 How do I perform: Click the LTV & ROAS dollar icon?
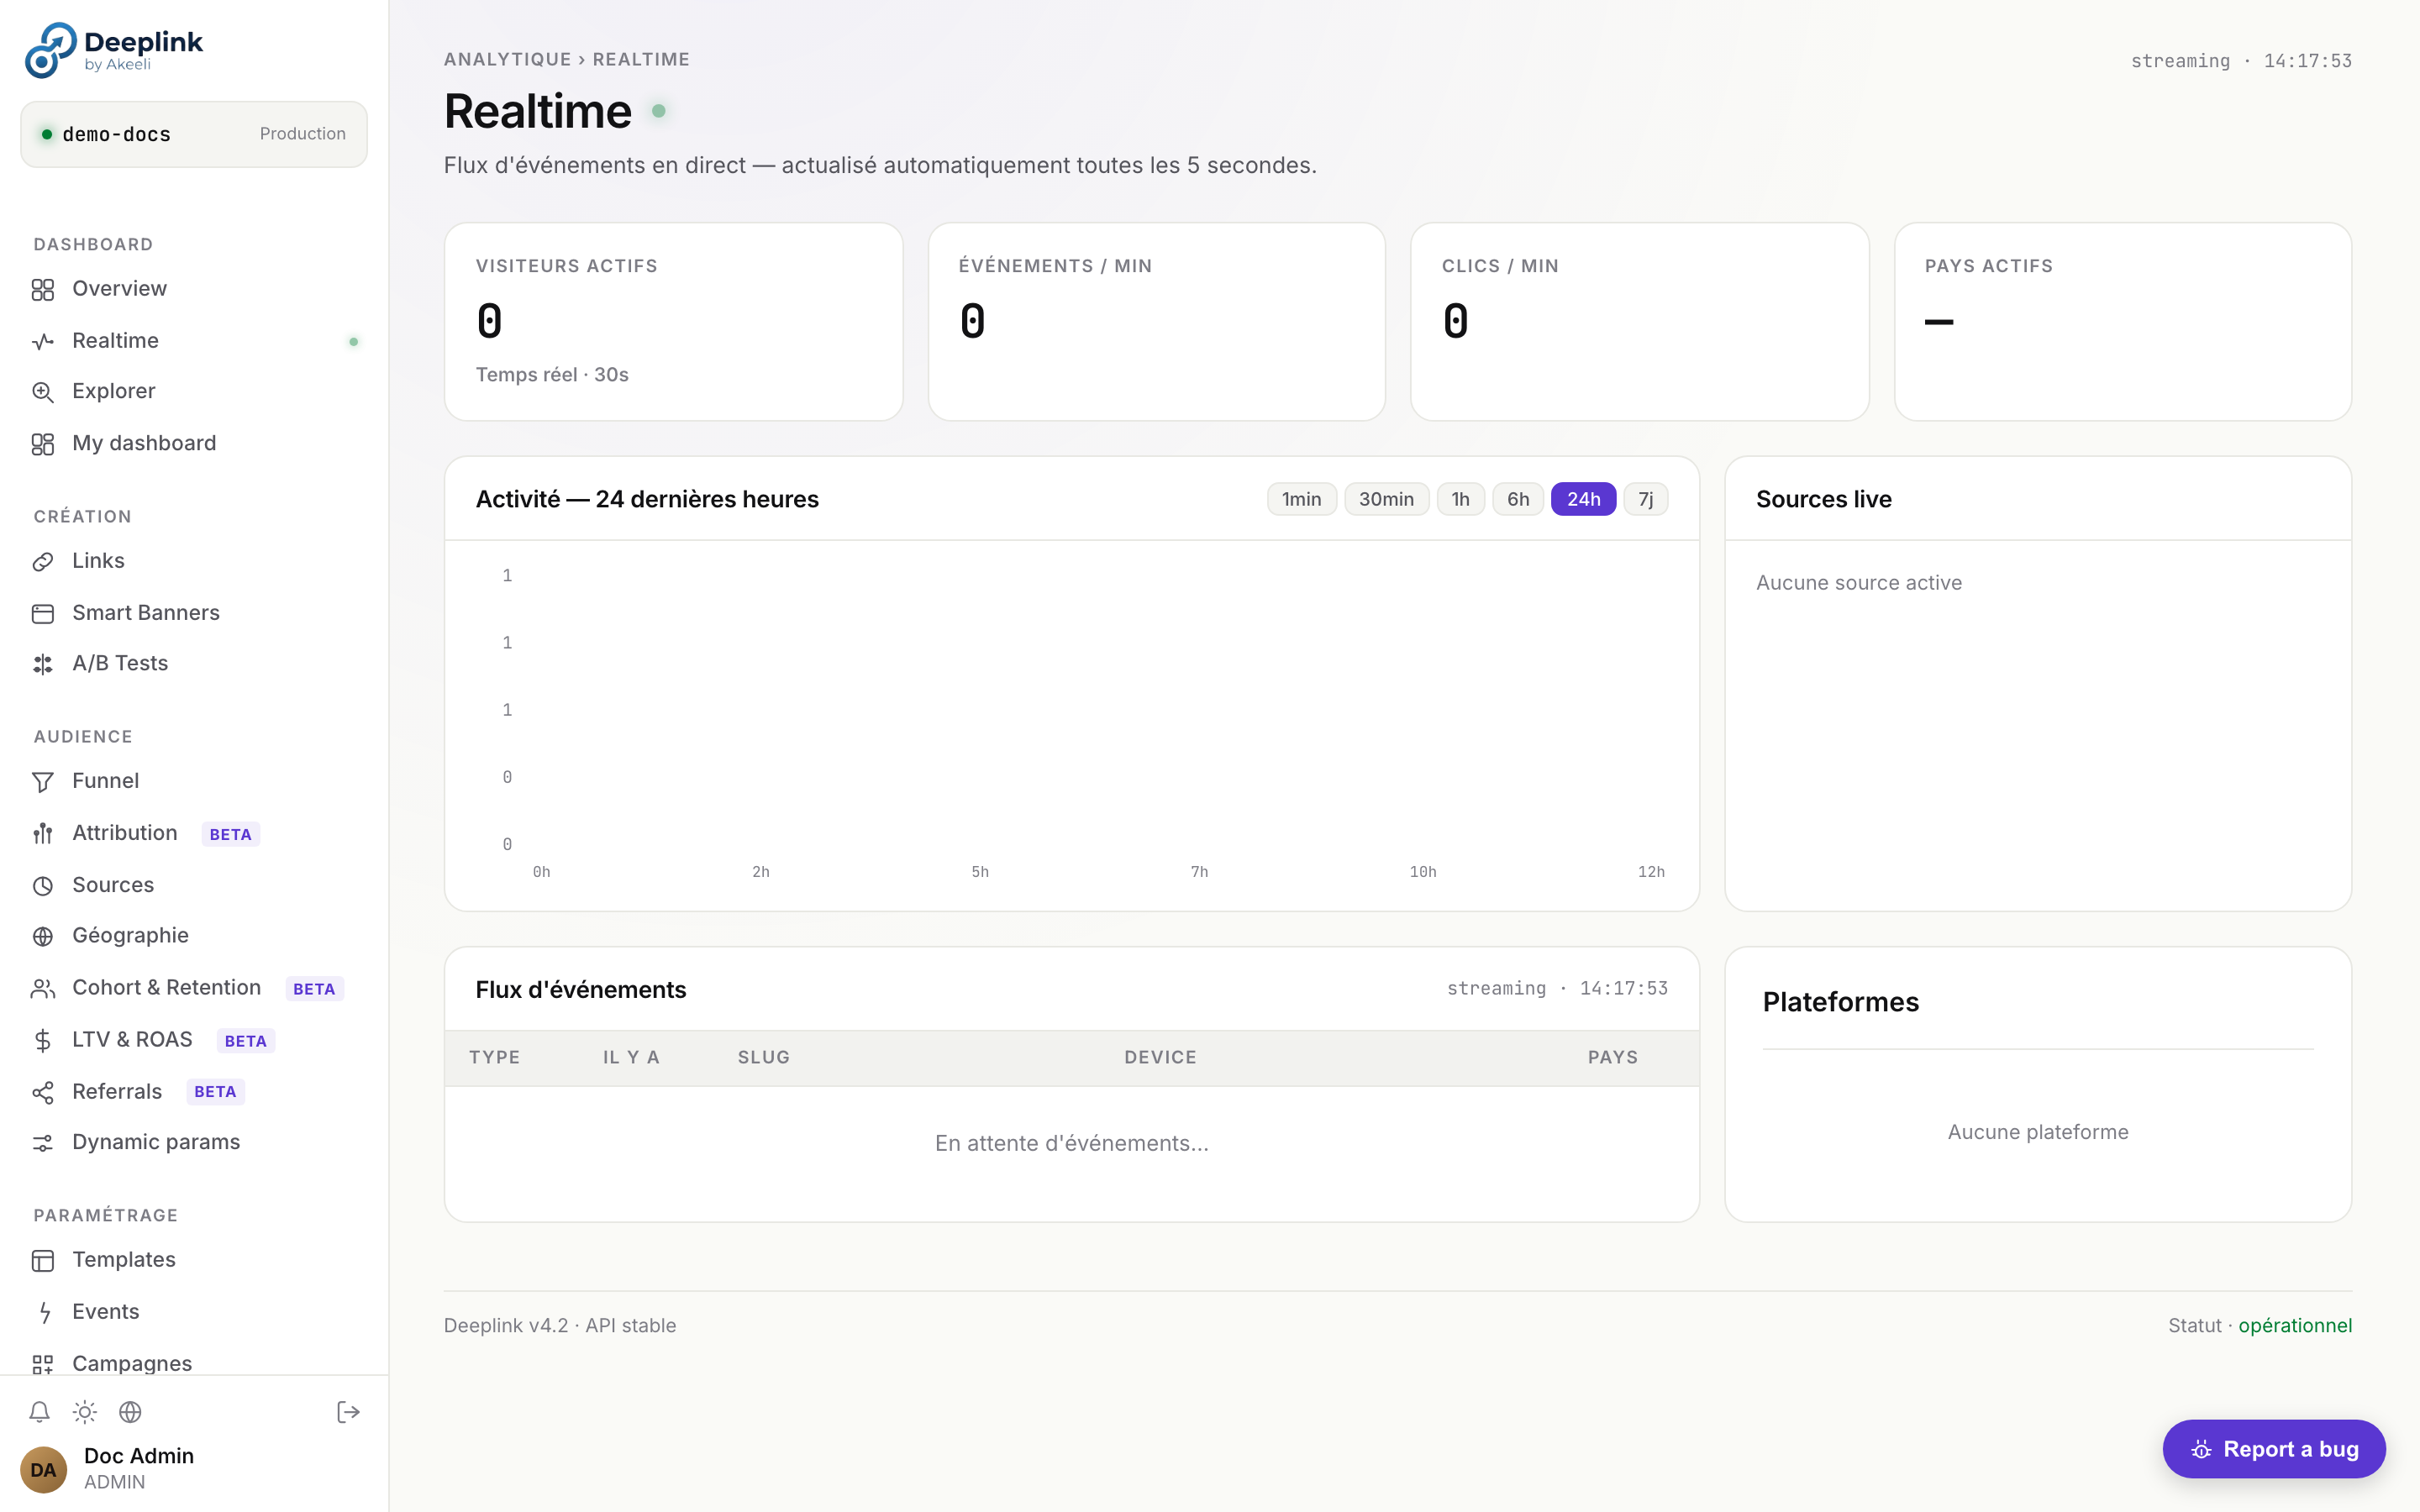coord(42,1041)
